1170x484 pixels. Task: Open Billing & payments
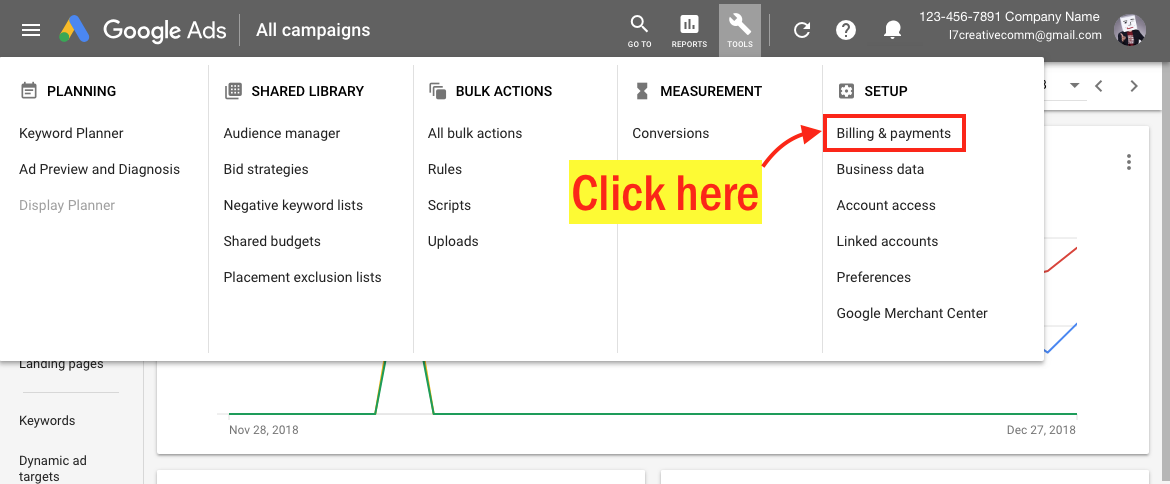pyautogui.click(x=894, y=133)
